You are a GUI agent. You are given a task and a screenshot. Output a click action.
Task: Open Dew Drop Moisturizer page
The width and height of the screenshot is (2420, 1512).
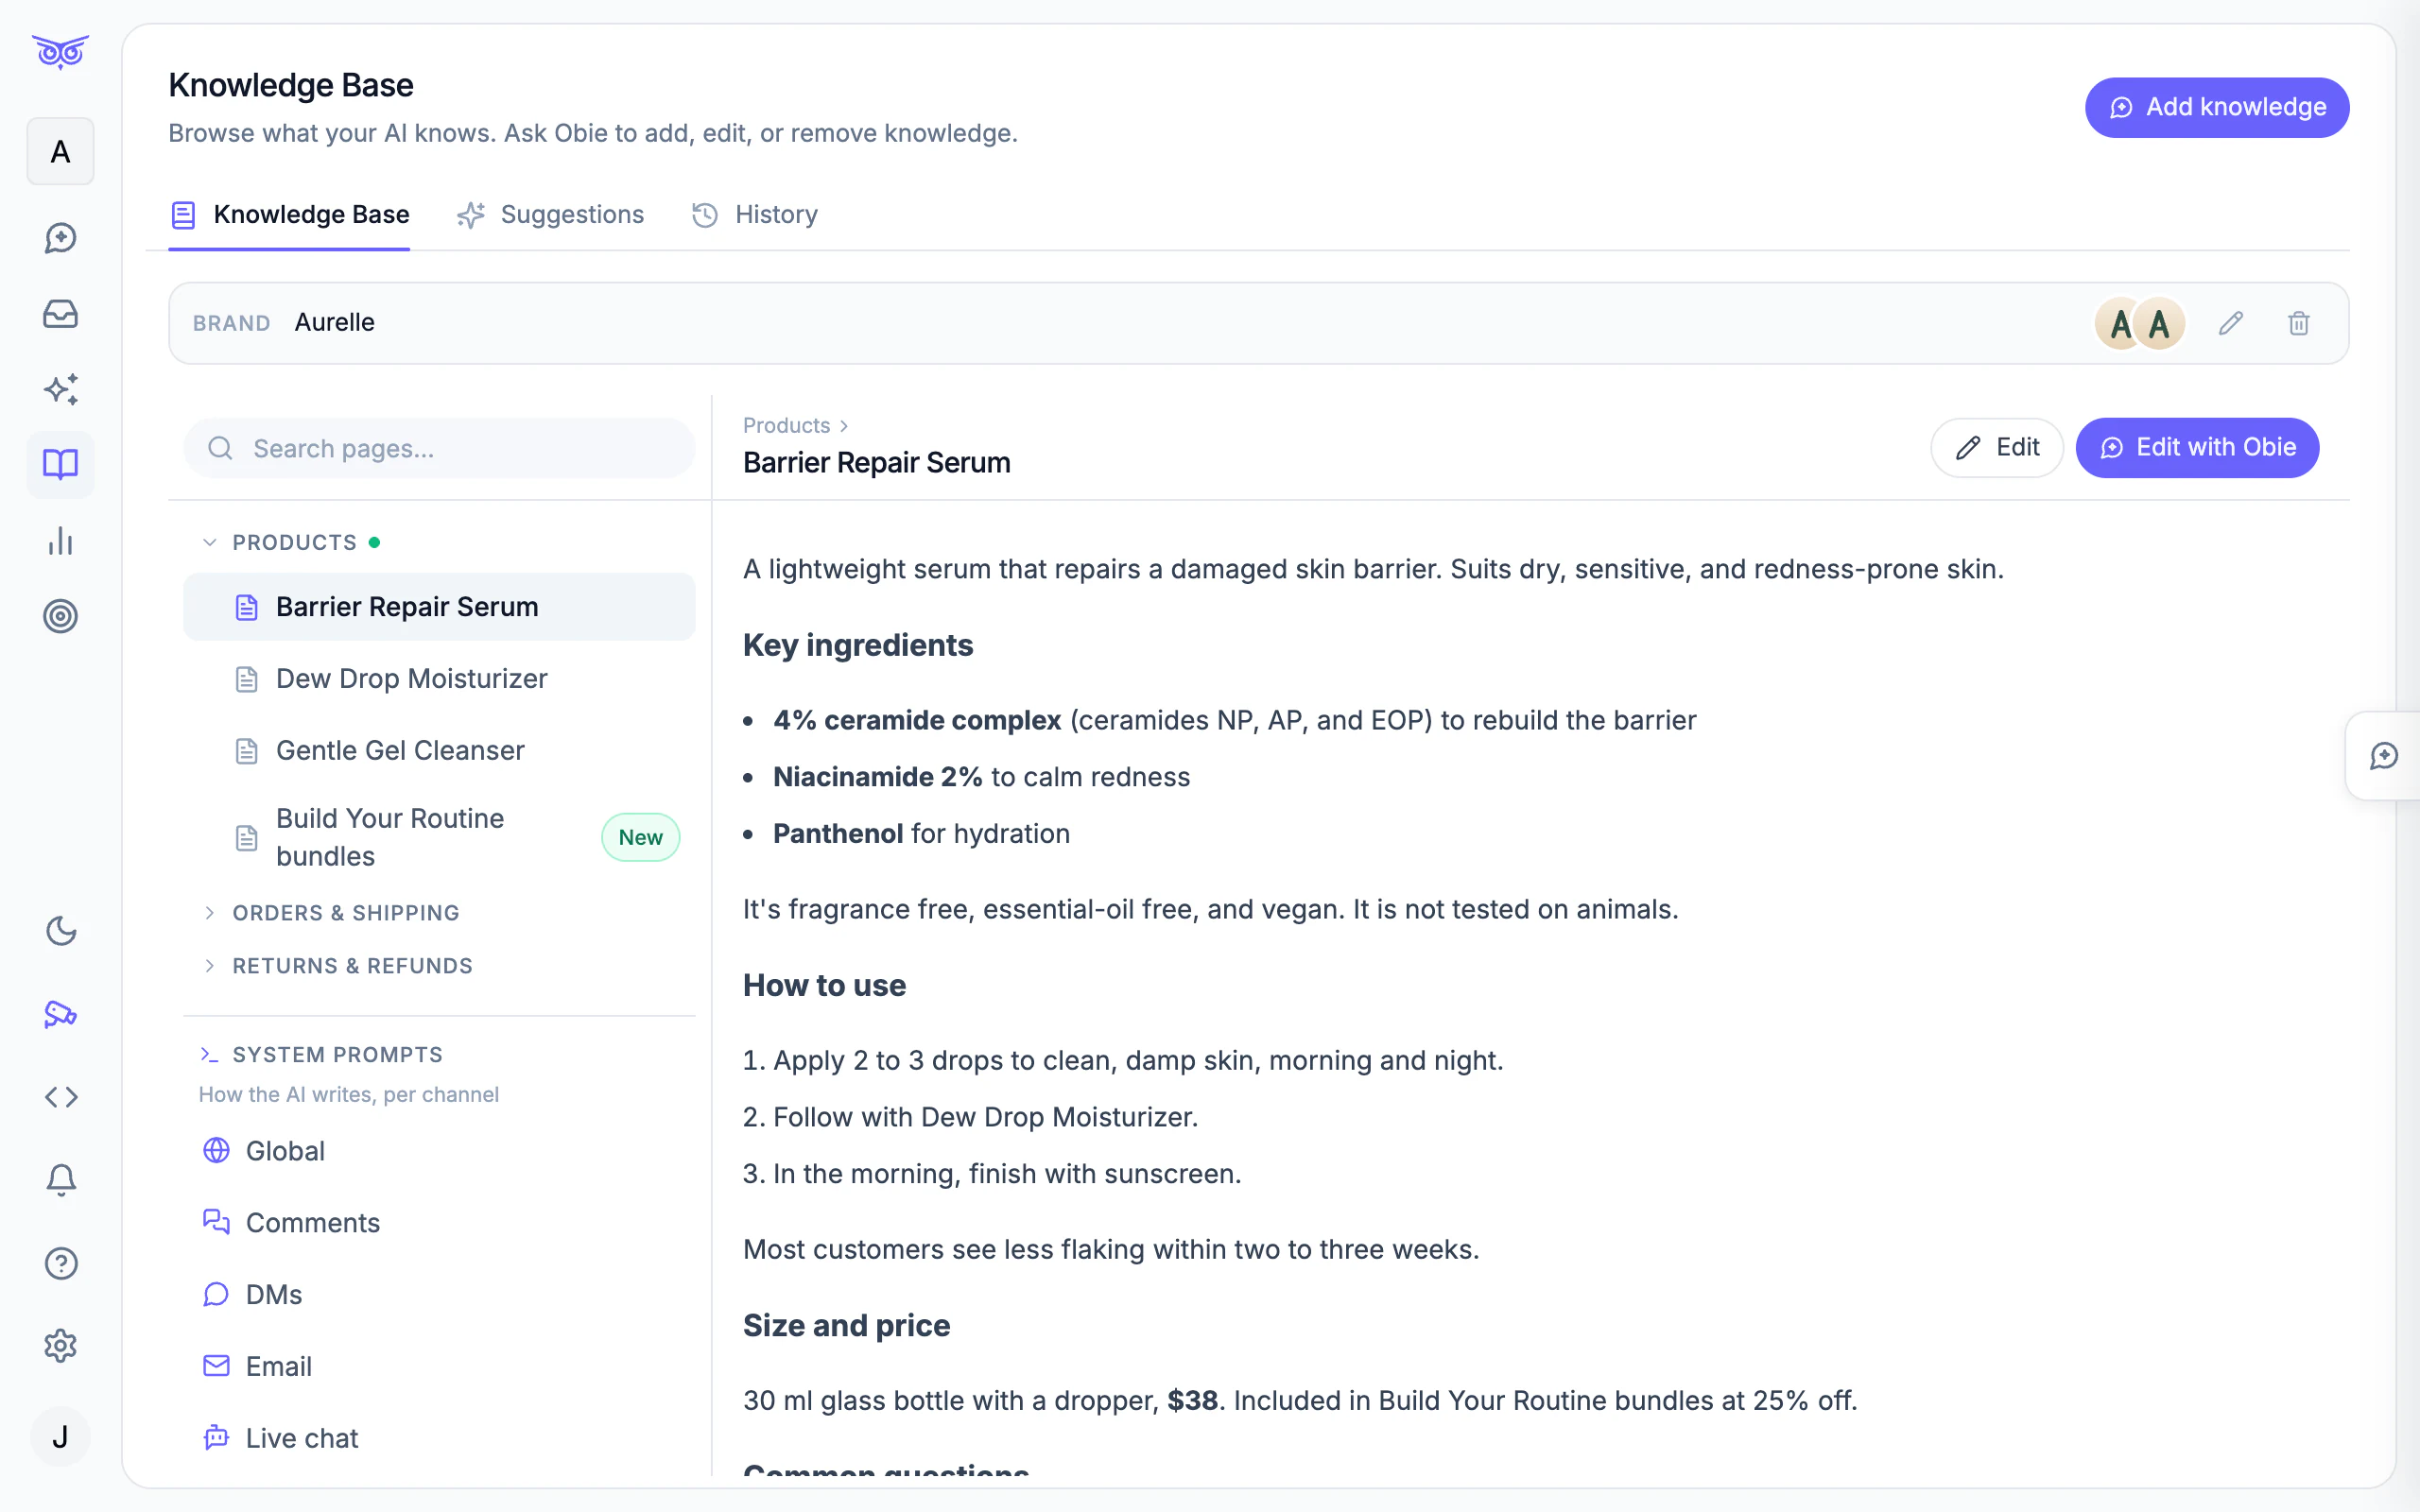[440, 679]
